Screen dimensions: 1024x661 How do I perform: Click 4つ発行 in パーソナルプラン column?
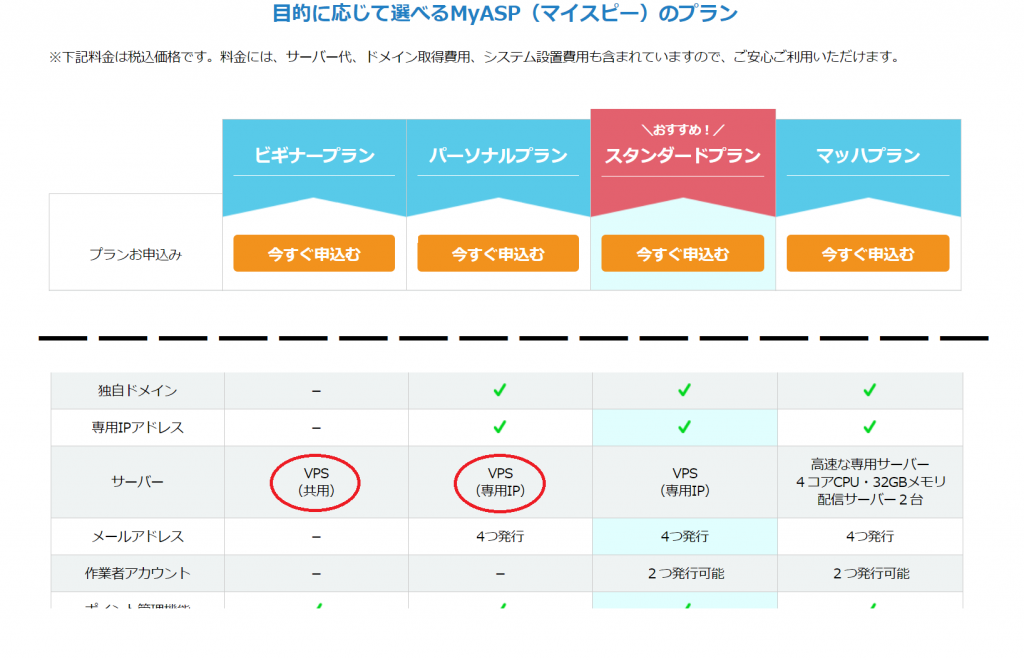[x=500, y=536]
